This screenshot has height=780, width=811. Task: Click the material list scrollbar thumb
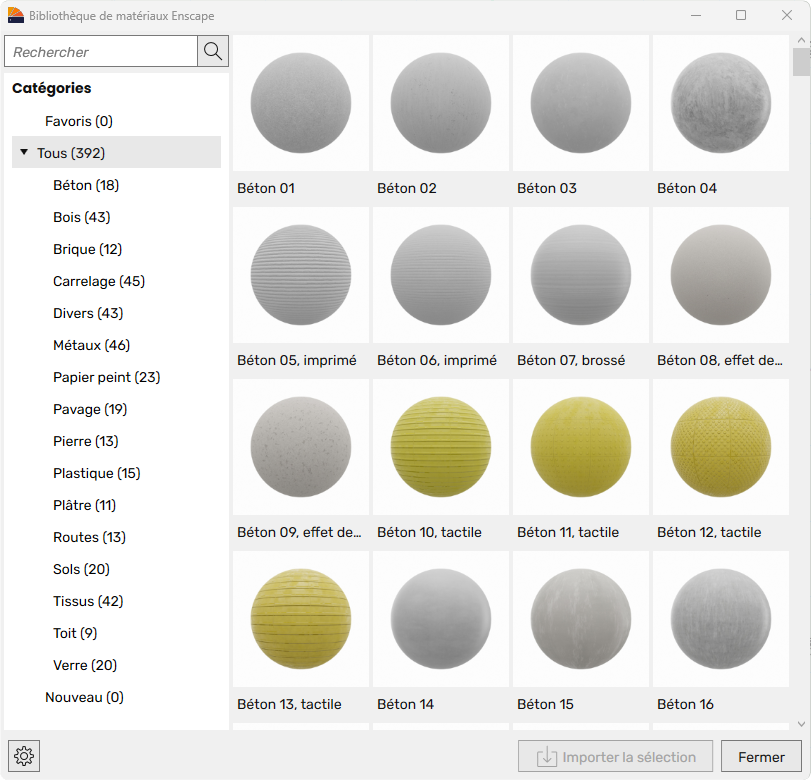pos(801,62)
